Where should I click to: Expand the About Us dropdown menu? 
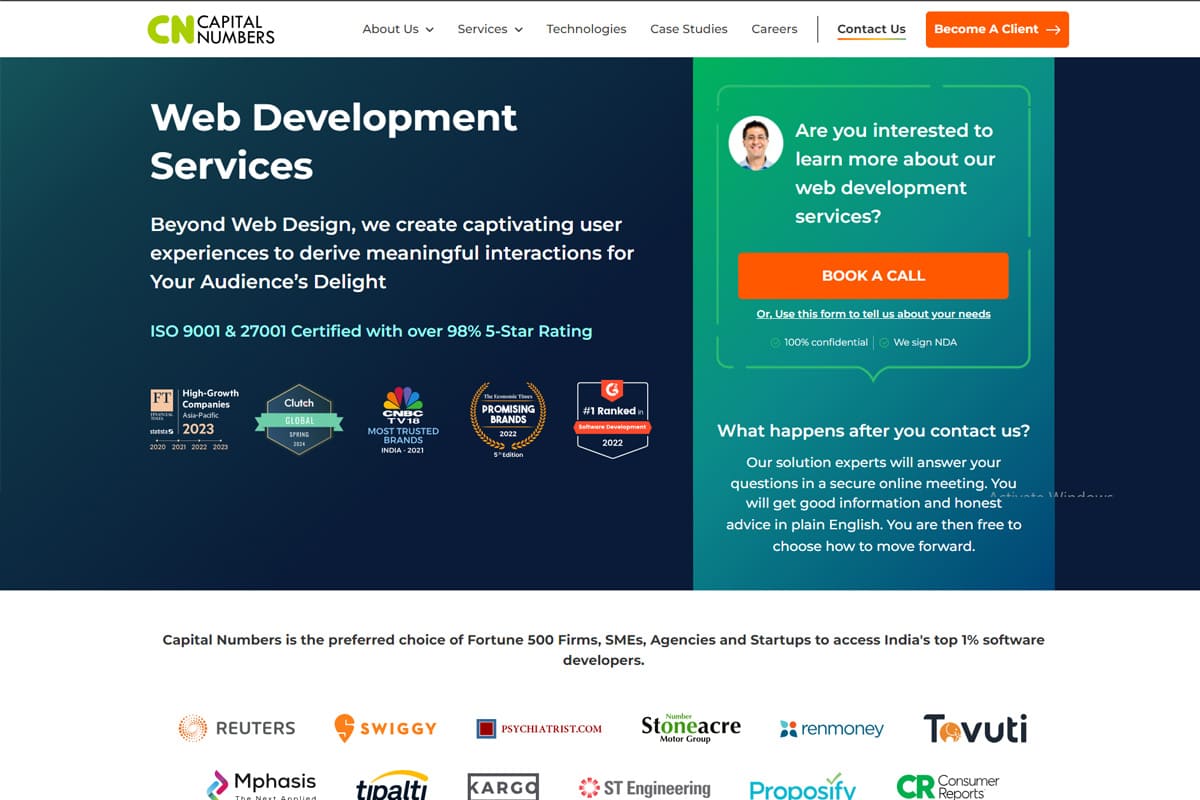tap(398, 29)
